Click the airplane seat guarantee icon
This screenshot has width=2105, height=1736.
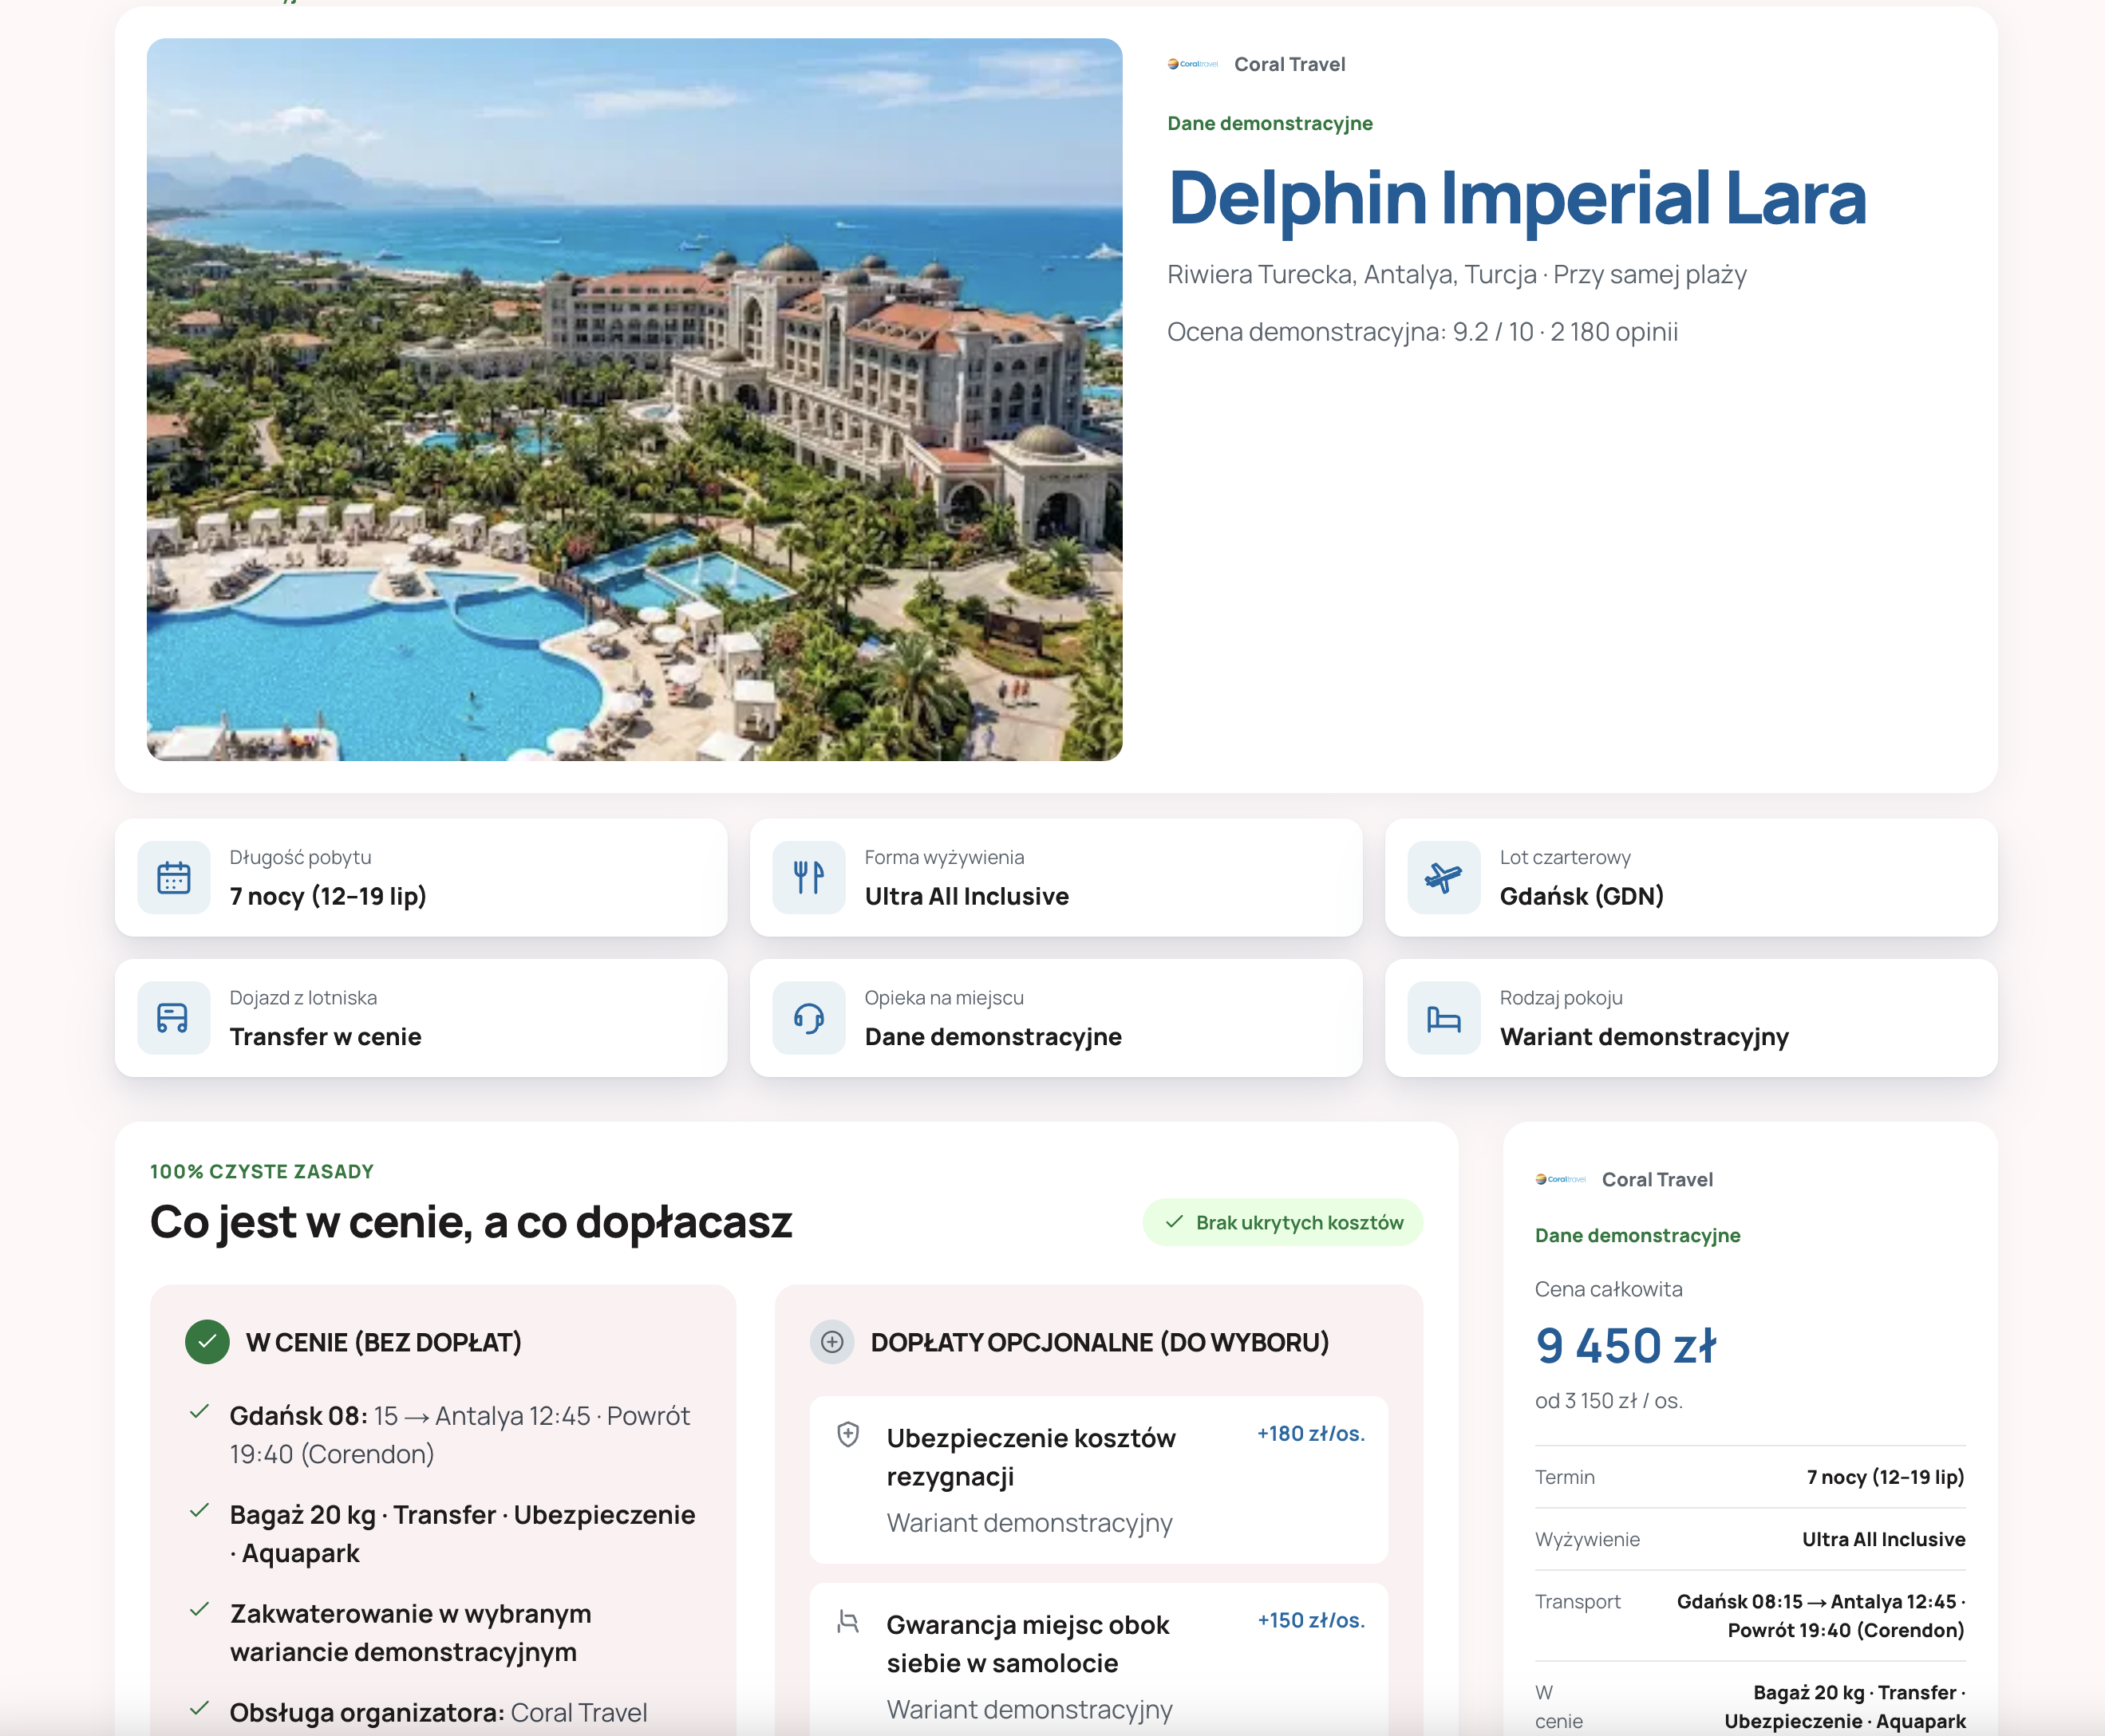848,1621
